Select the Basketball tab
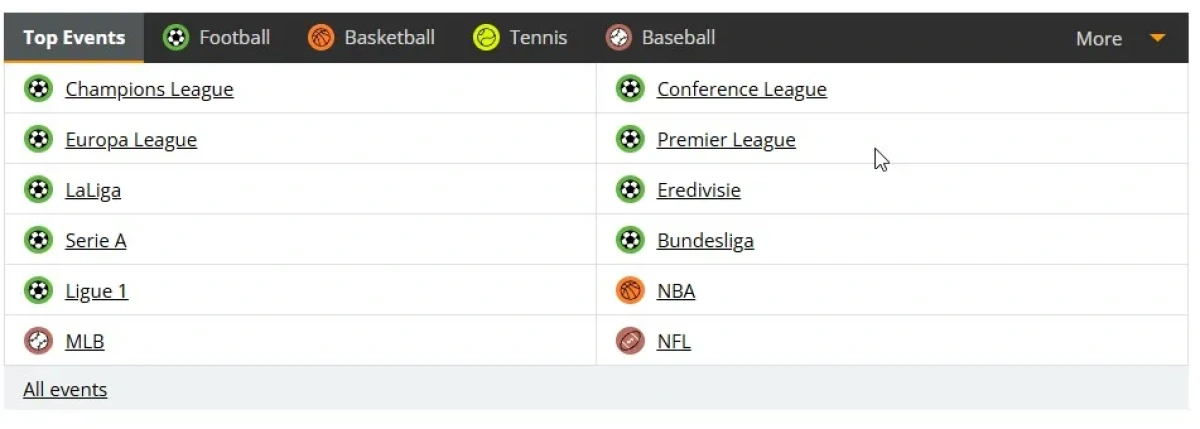 [x=372, y=38]
